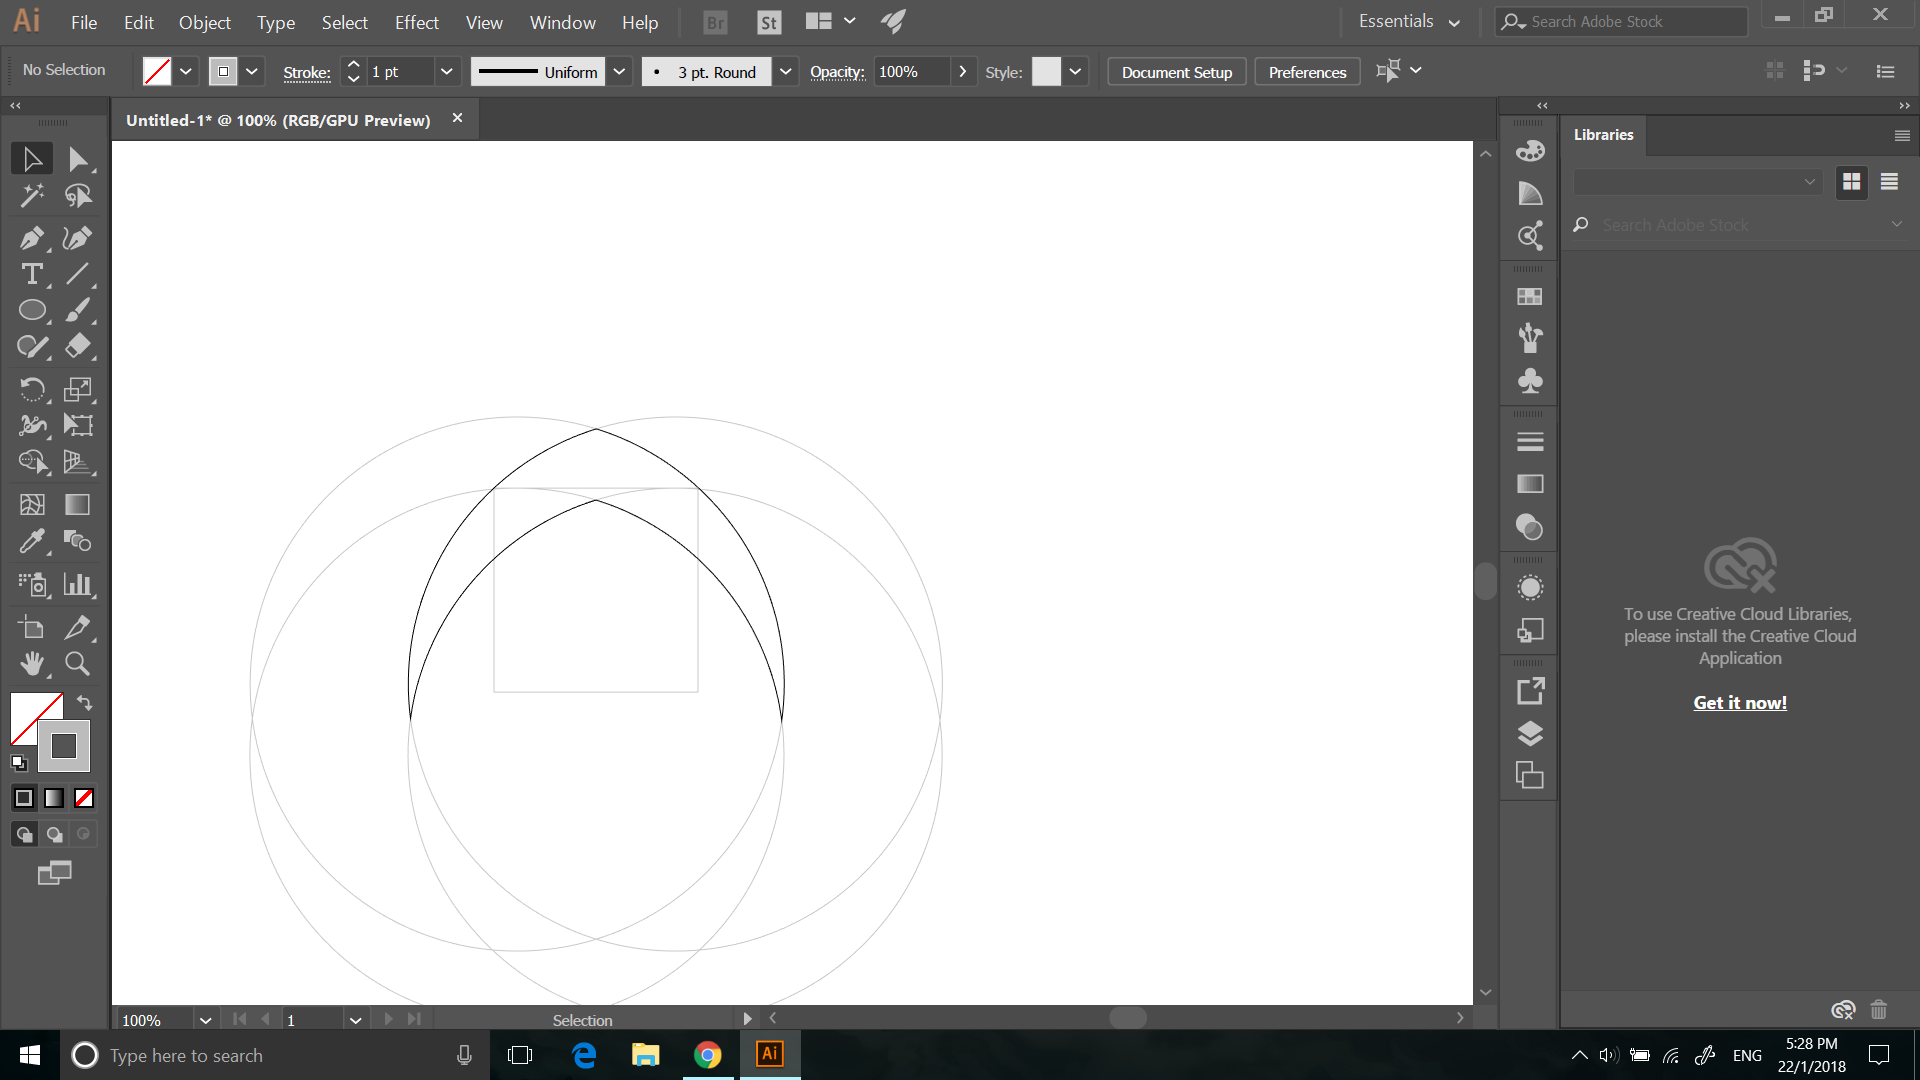Set fill to None

pos(83,798)
